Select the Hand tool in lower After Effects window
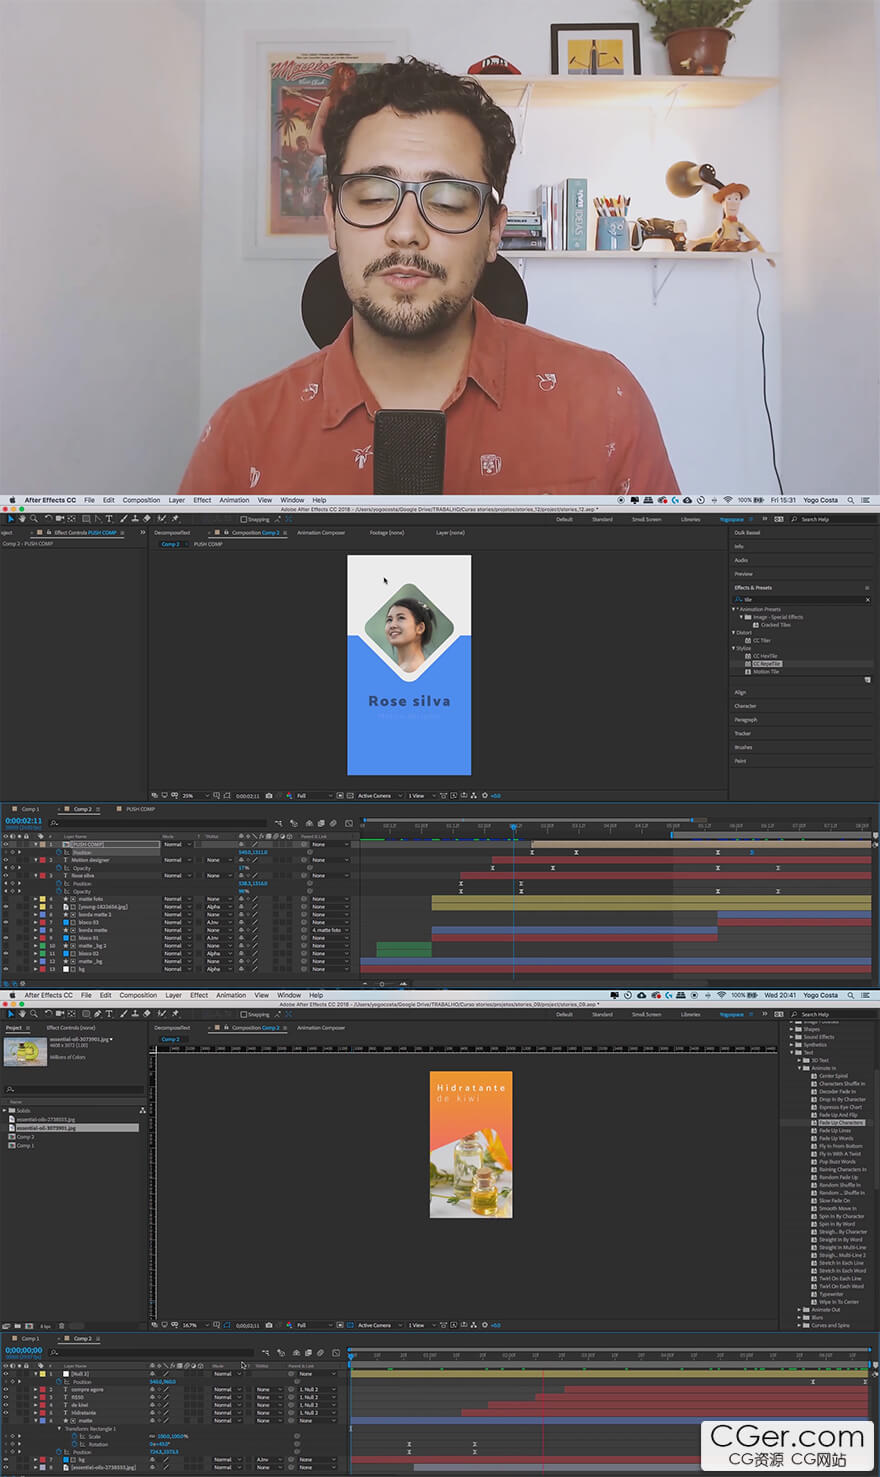The width and height of the screenshot is (880, 1477). pos(22,1014)
